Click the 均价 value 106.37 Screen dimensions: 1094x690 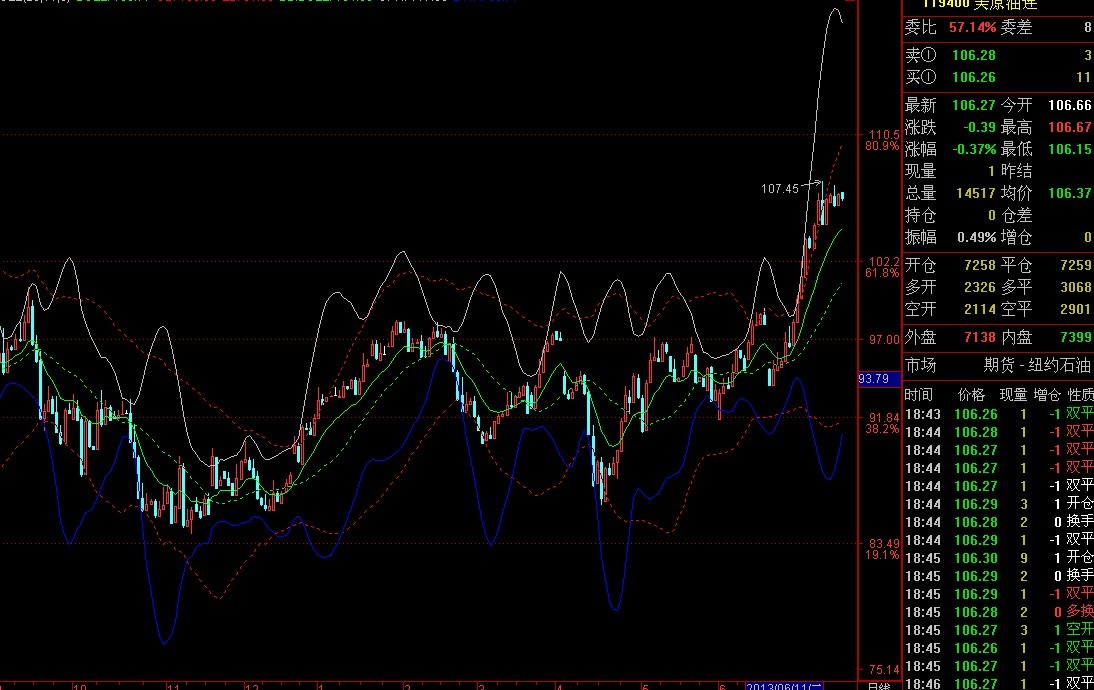tap(1070, 193)
